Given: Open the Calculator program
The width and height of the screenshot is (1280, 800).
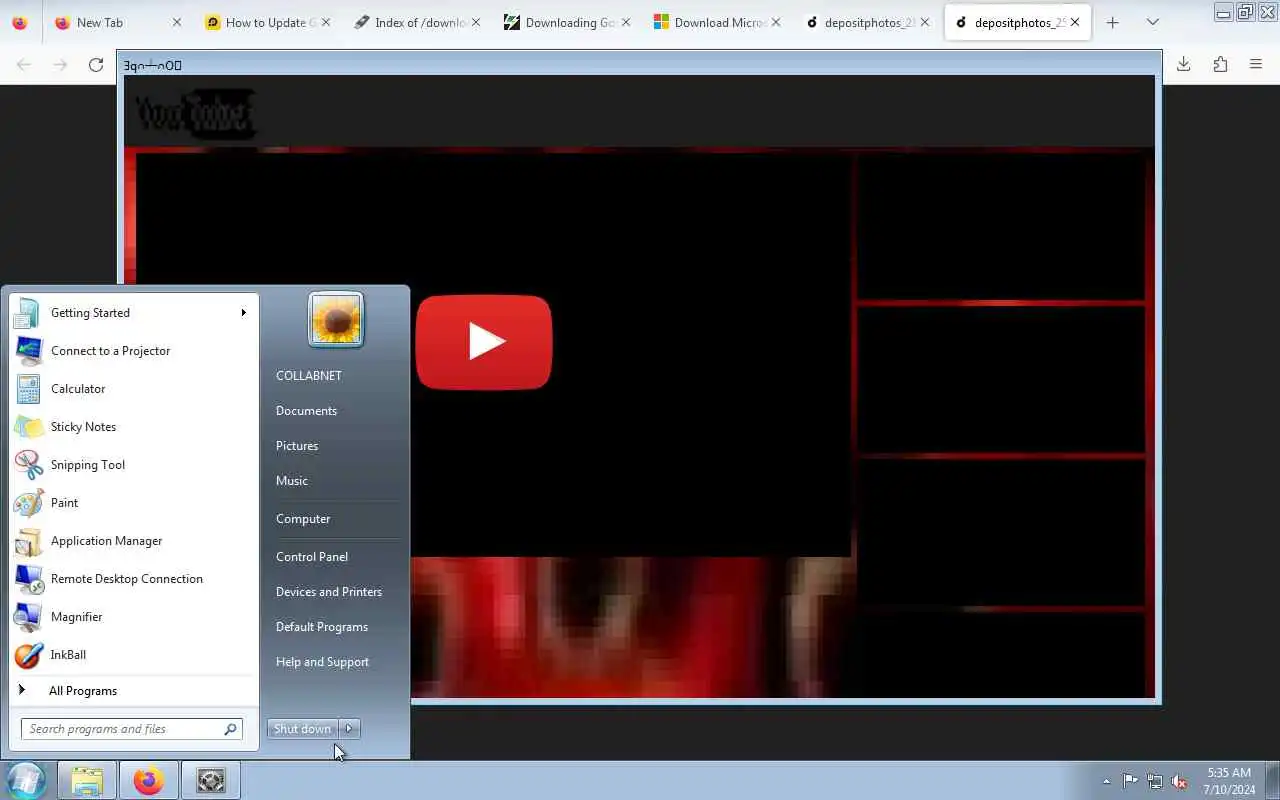Looking at the screenshot, I should click(133, 389).
